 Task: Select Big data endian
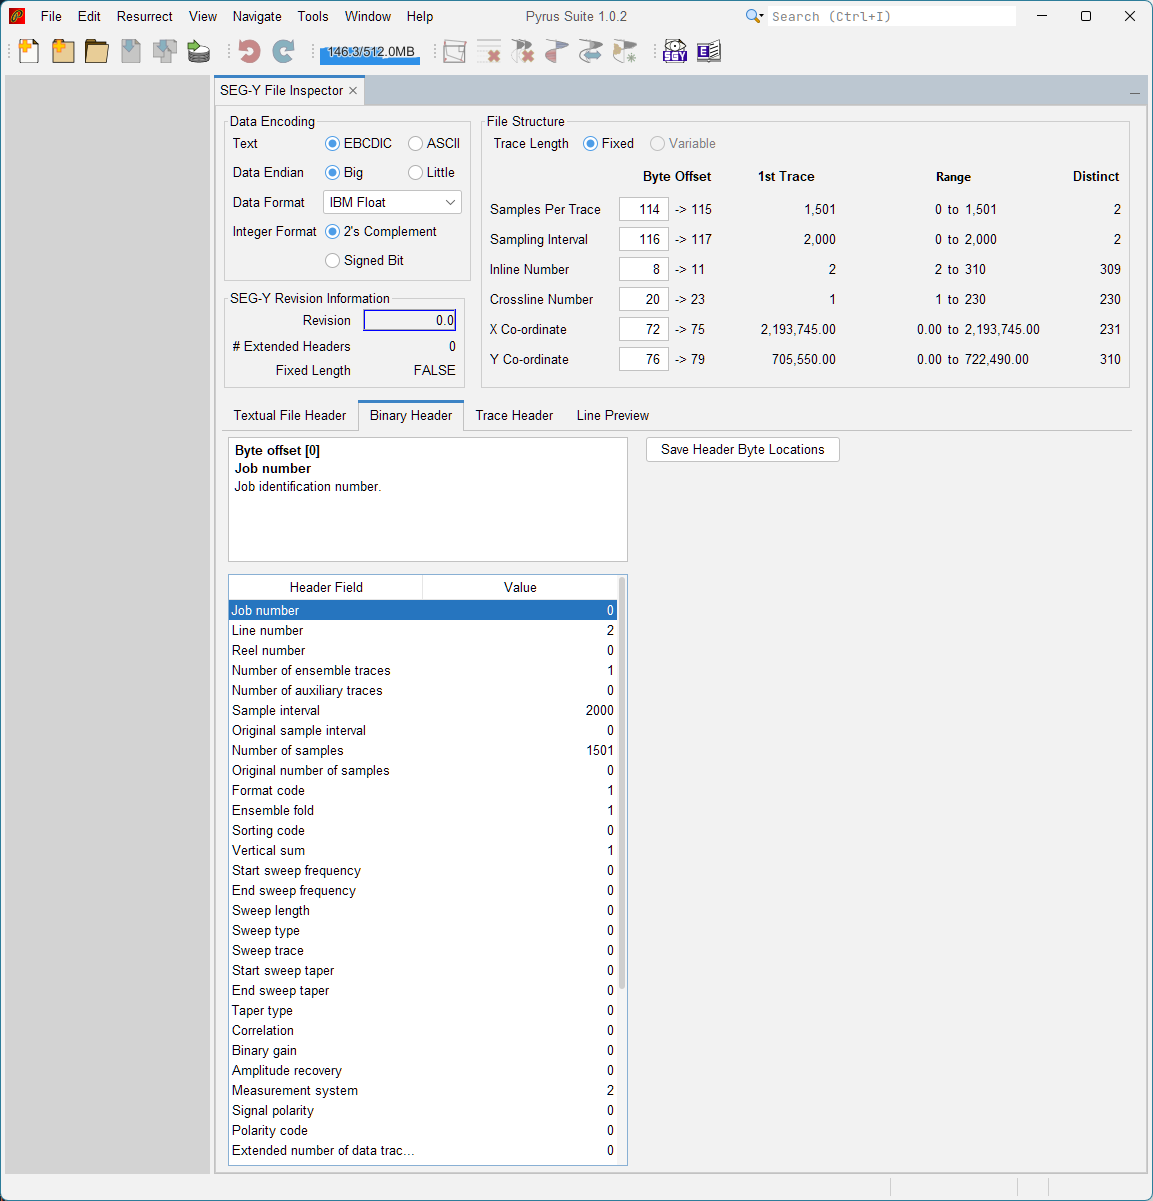coord(345,172)
